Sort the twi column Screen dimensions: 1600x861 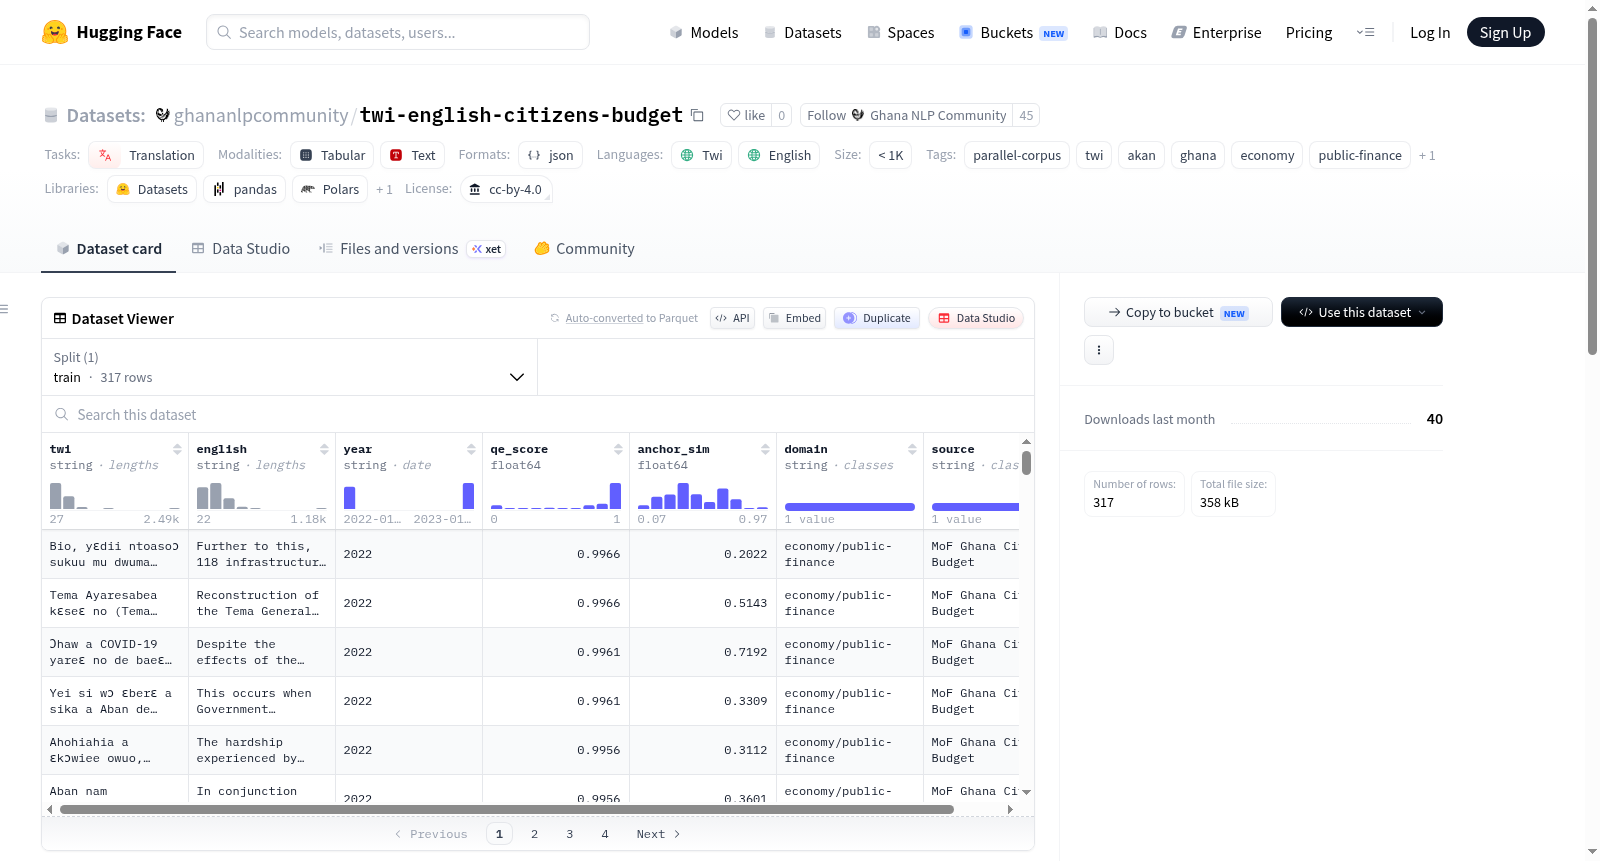coord(177,449)
